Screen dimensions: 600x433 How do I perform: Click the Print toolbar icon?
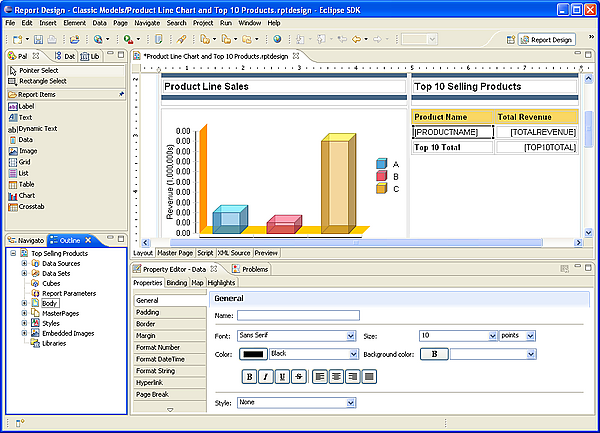point(52,39)
